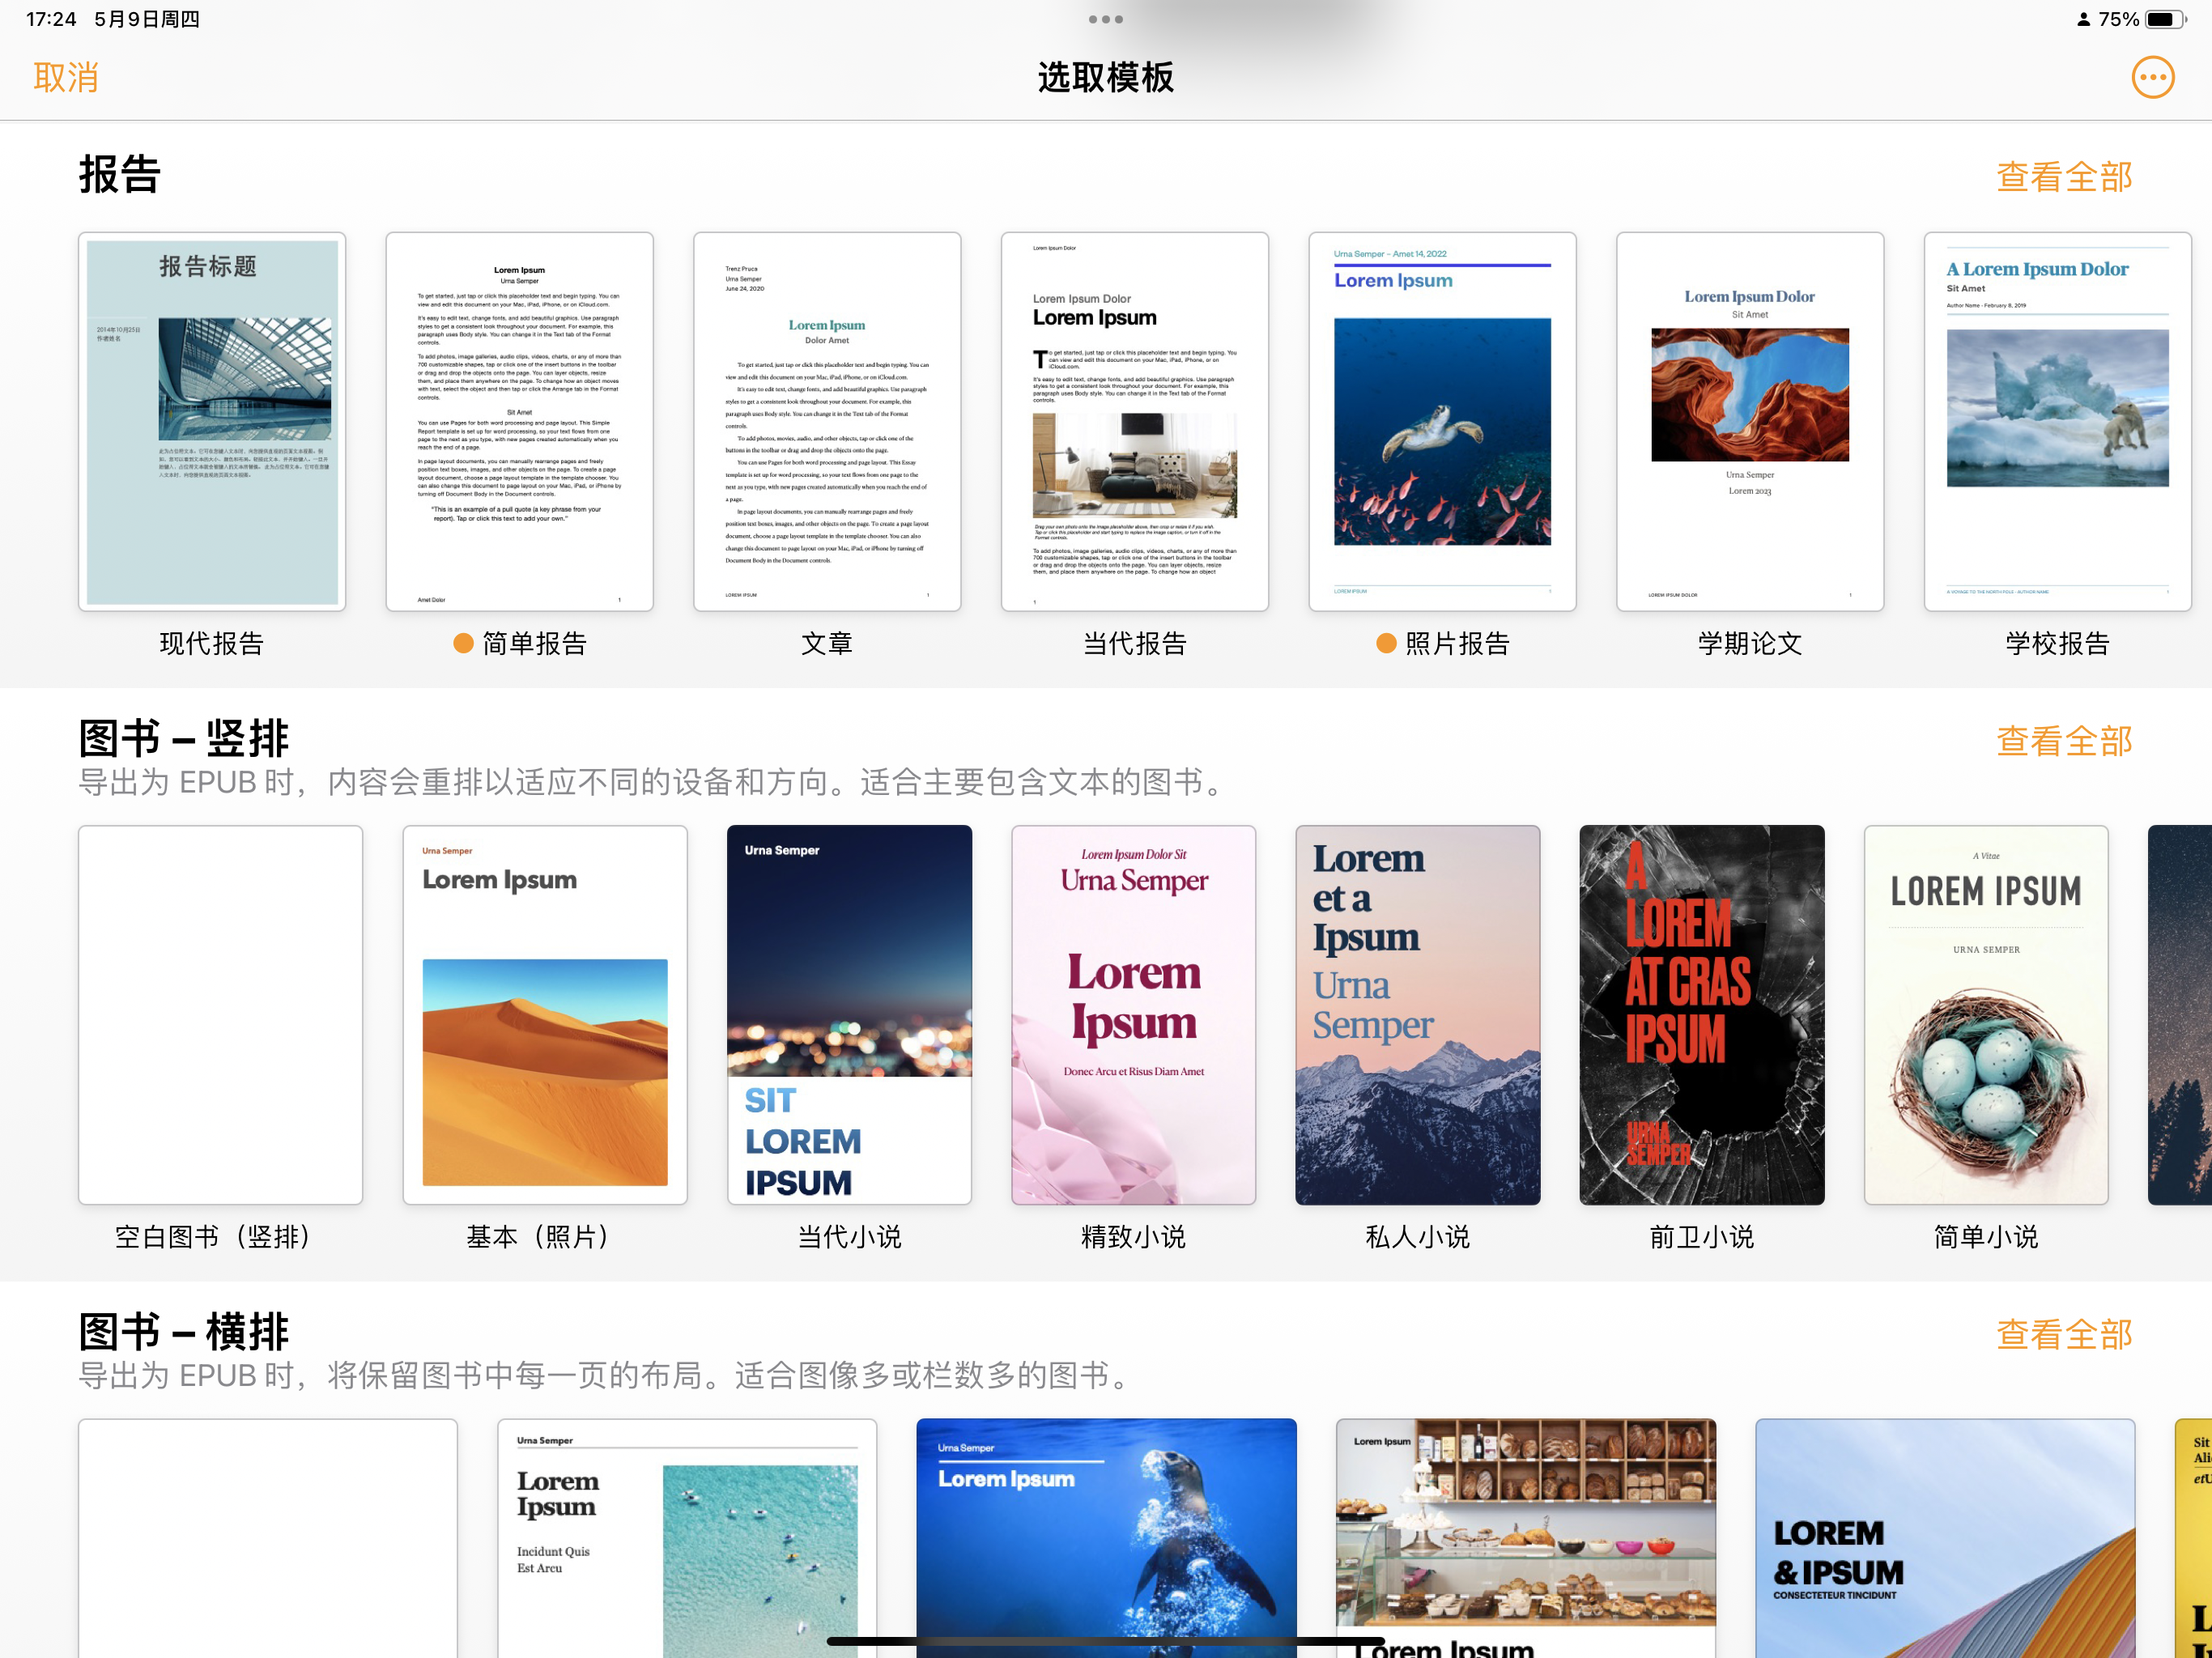Click 取消 to cancel template selection
2212x1658 pixels.
click(66, 77)
